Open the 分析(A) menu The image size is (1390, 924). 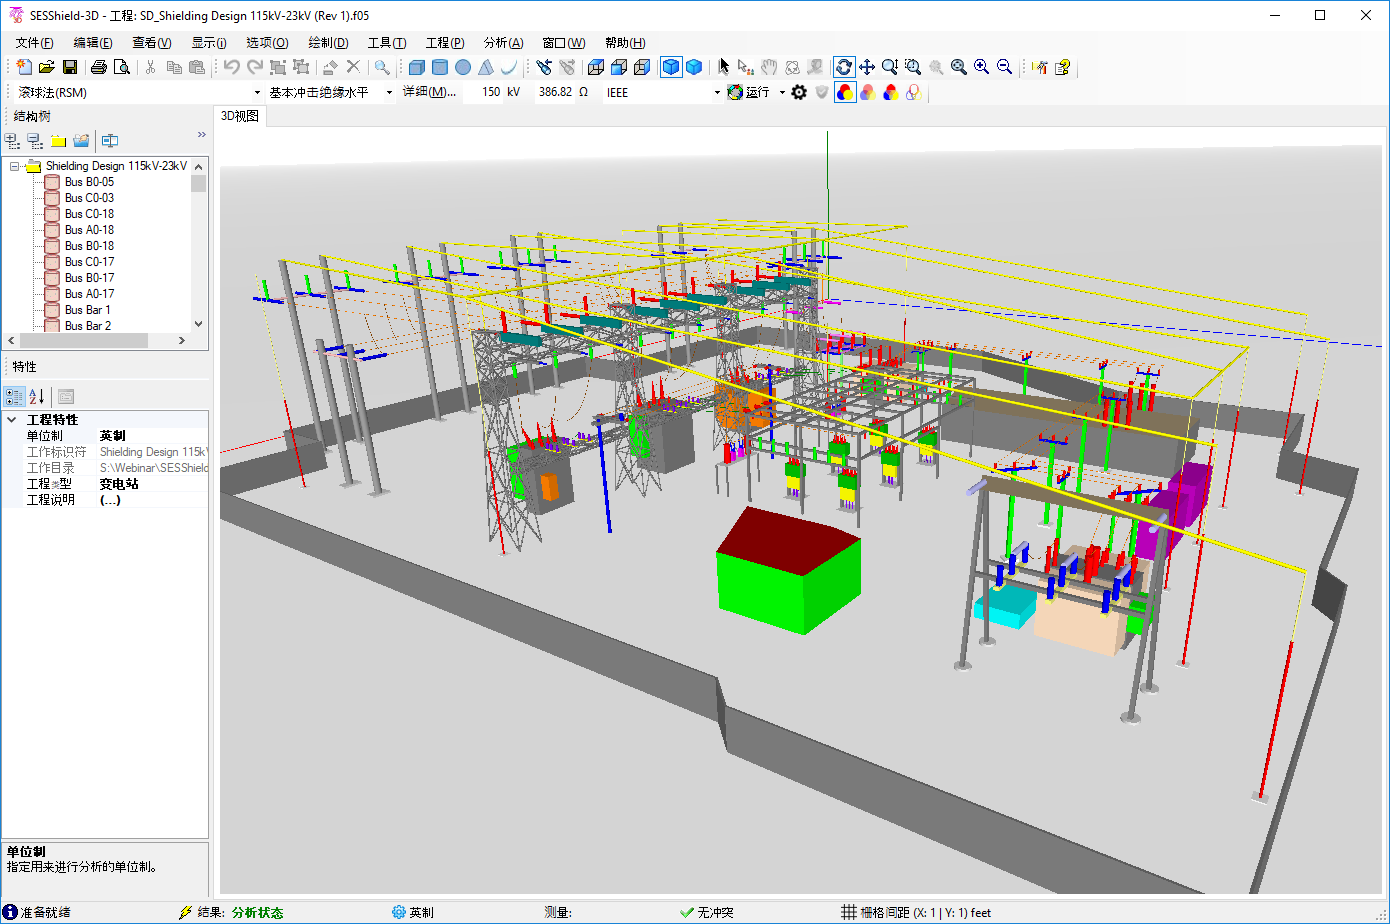click(x=503, y=42)
